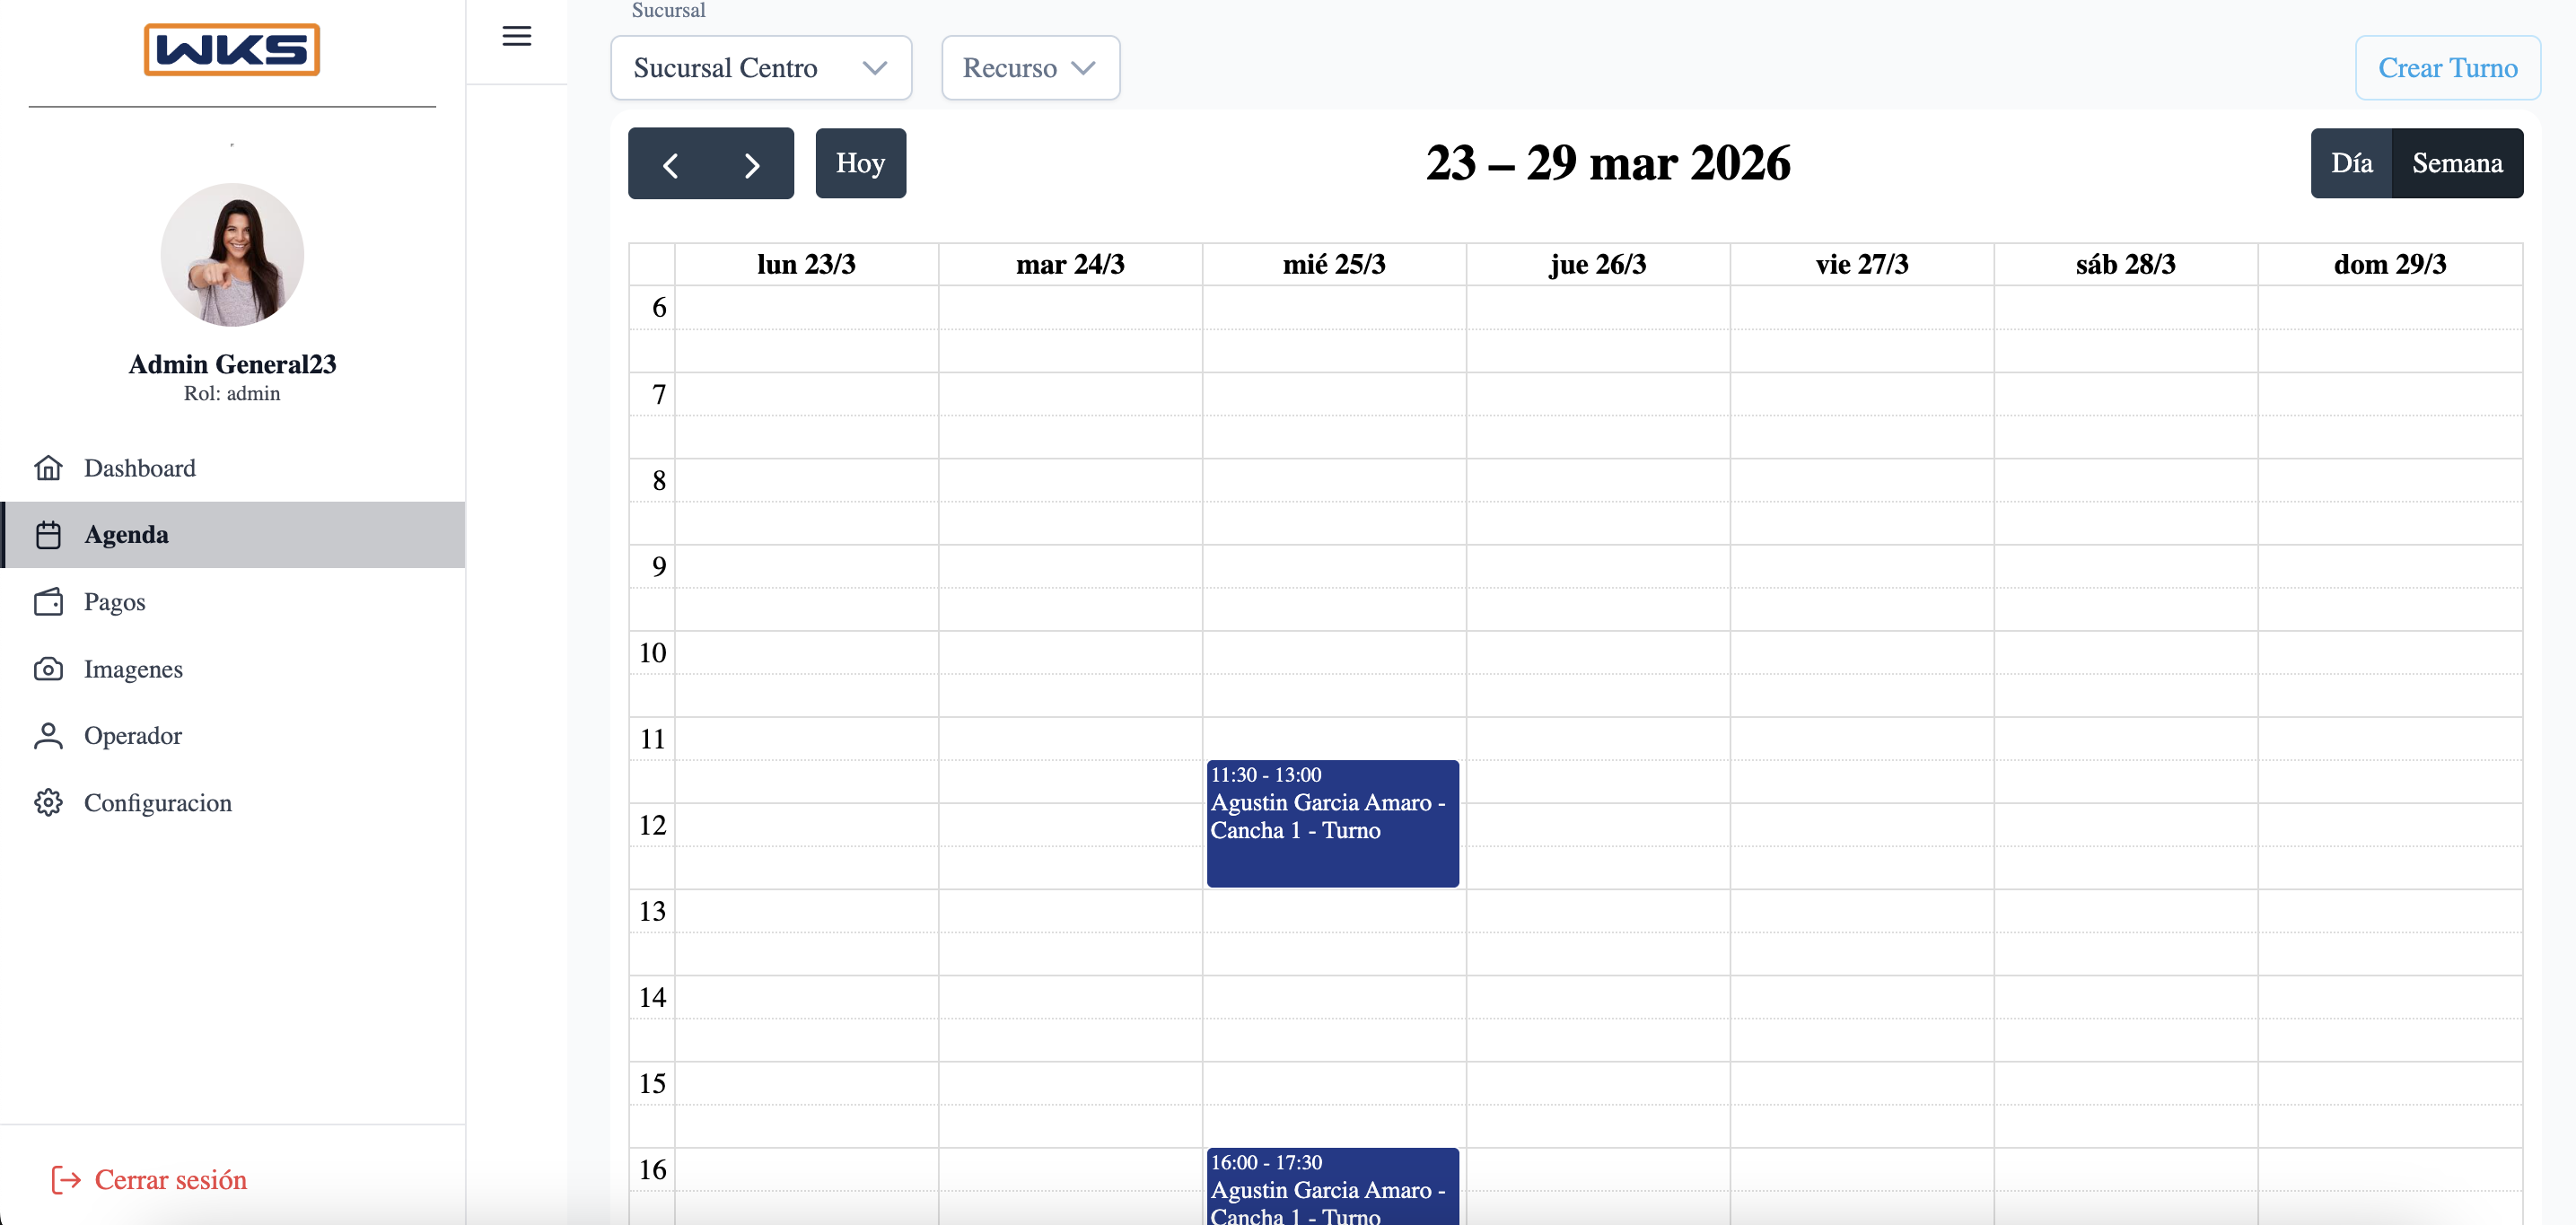The image size is (2576, 1225).
Task: Select the Agenda calendar icon
Action: coord(49,534)
